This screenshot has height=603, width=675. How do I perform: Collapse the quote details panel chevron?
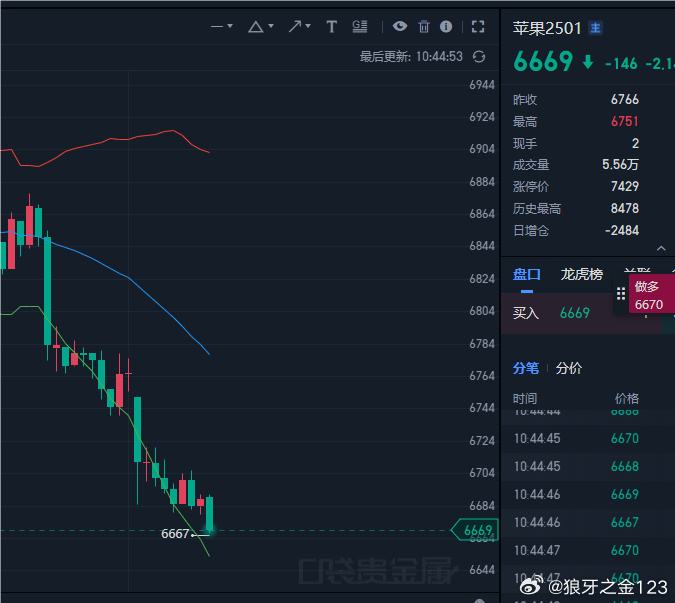click(x=661, y=248)
